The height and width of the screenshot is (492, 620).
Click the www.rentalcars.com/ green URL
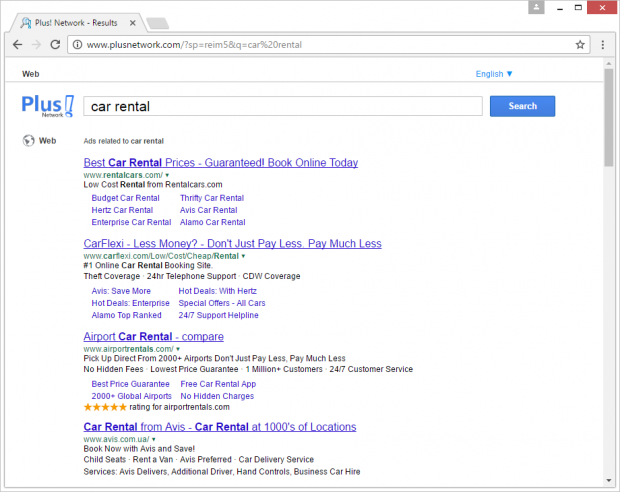[123, 175]
